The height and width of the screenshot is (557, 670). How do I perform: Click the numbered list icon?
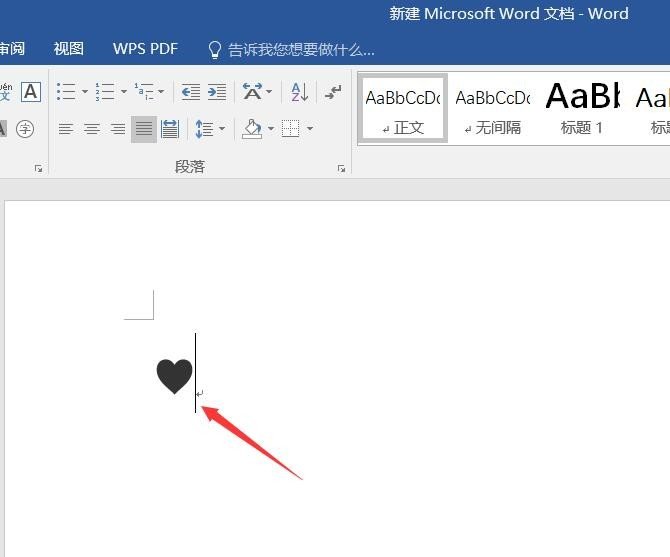105,91
